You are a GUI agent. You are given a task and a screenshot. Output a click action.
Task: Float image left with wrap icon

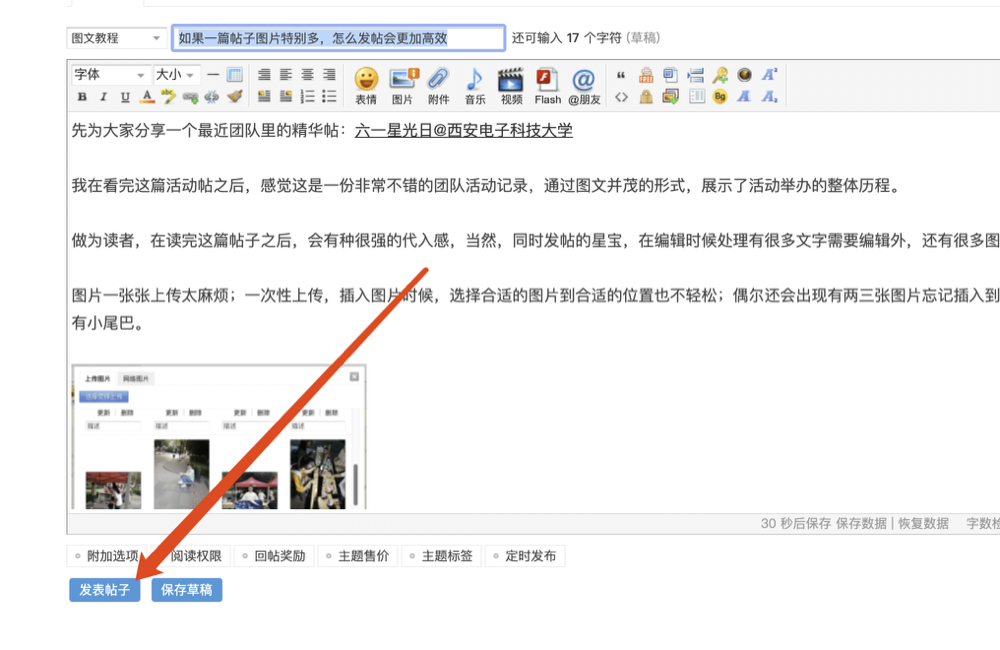(264, 96)
